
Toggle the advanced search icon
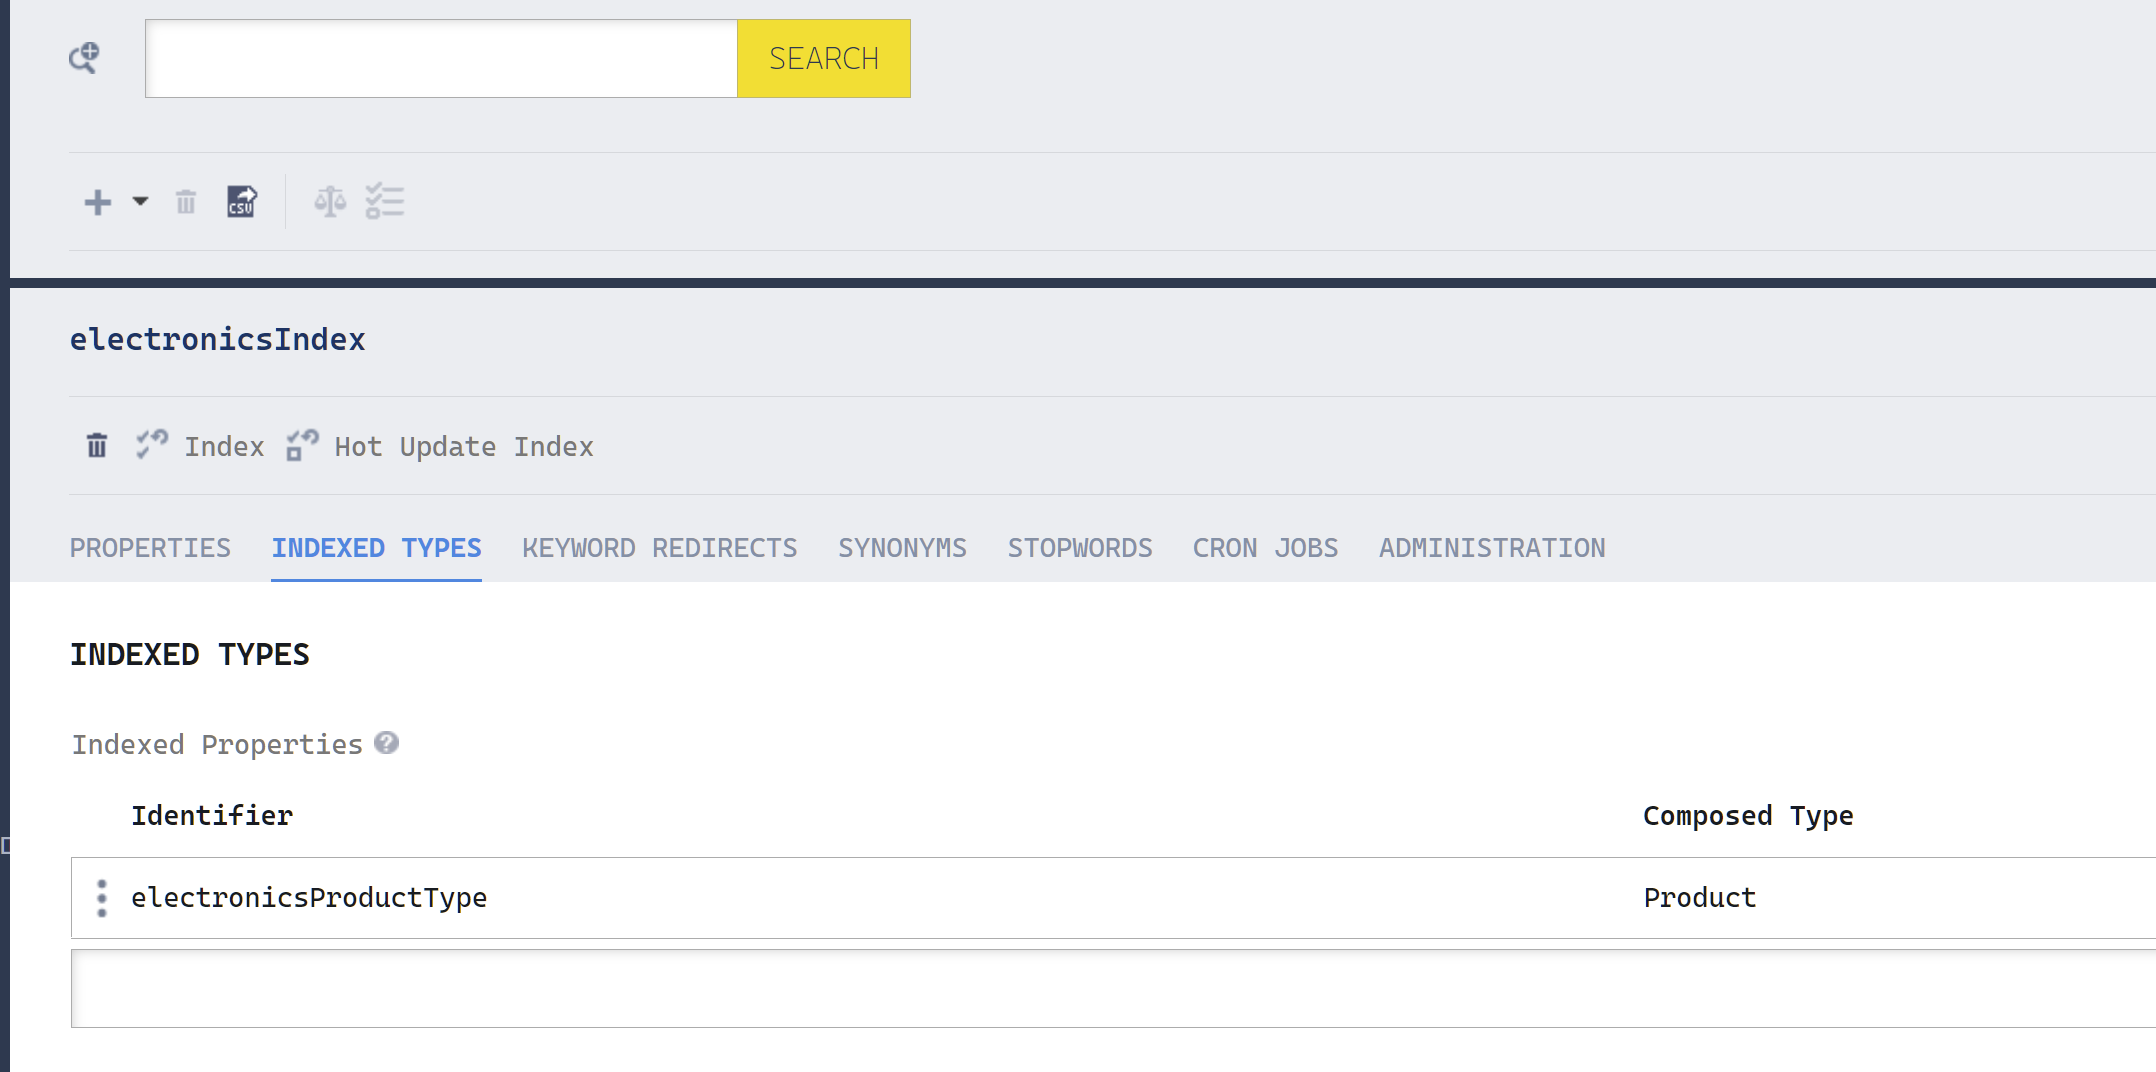pos(84,58)
